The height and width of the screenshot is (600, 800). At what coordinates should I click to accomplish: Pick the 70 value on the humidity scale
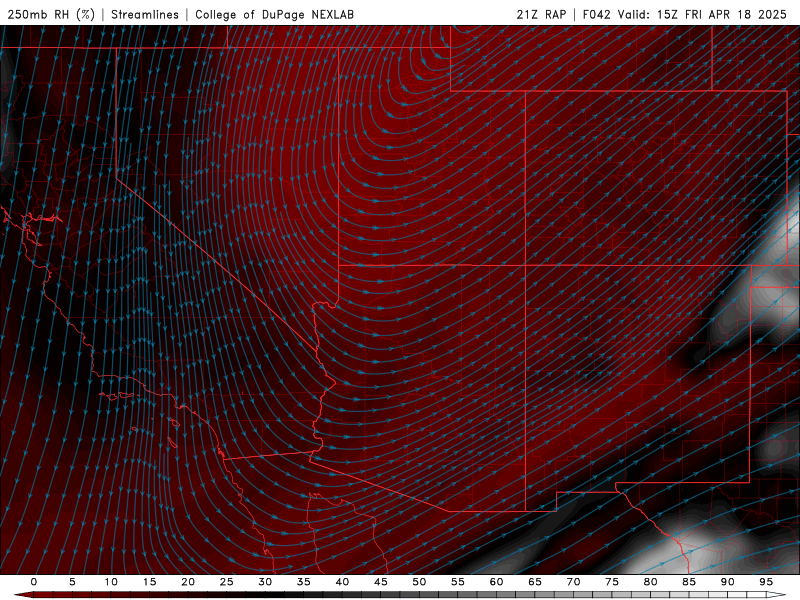573,582
